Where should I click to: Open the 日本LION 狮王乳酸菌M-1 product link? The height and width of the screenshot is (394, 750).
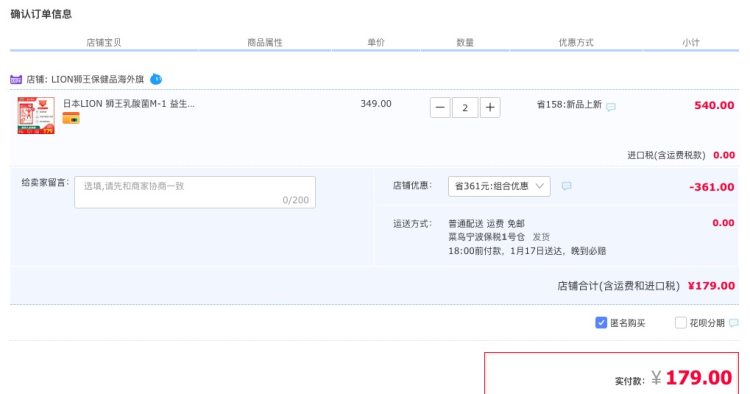pos(129,104)
